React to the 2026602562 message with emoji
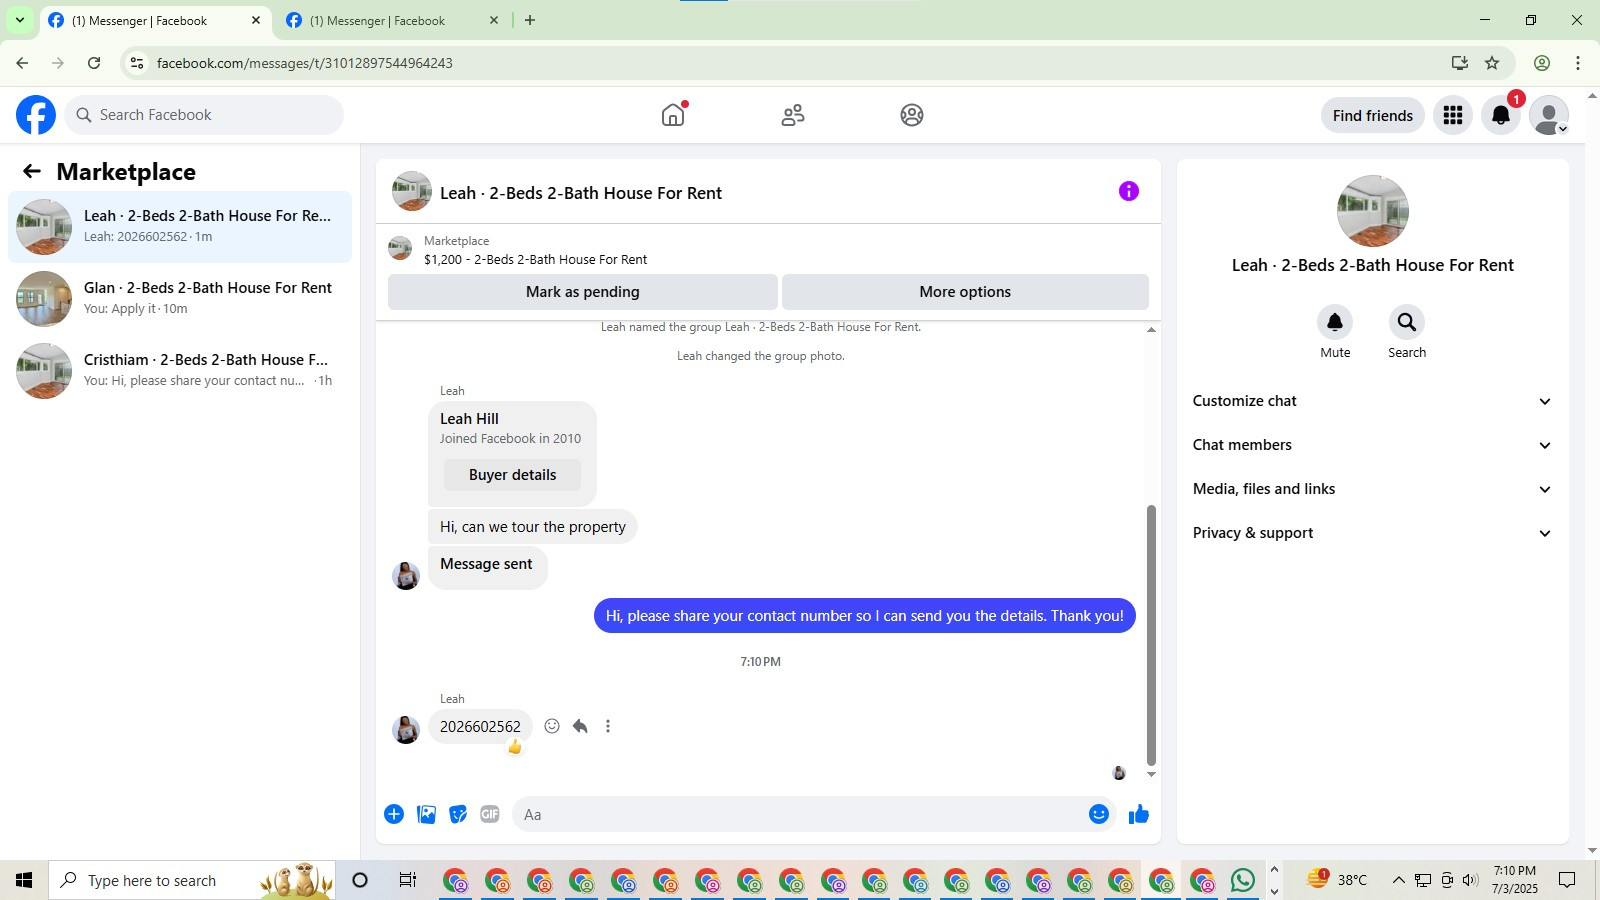Screen dimensions: 1600x900 pos(552,726)
